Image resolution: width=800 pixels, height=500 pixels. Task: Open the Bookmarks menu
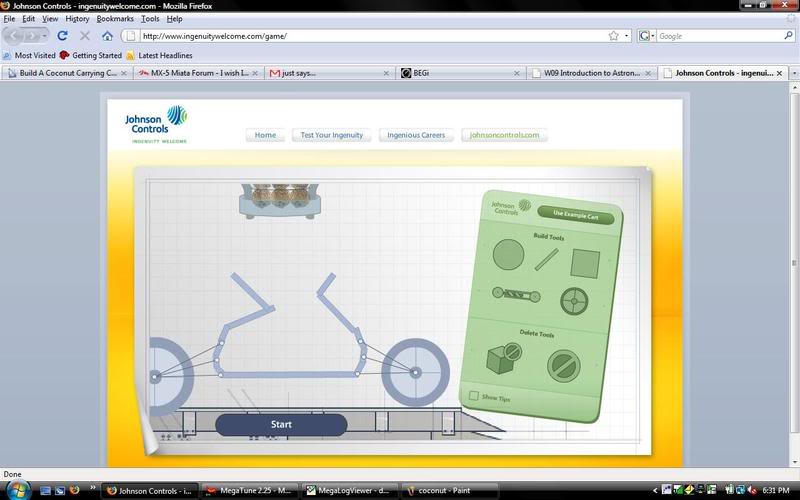tap(115, 19)
